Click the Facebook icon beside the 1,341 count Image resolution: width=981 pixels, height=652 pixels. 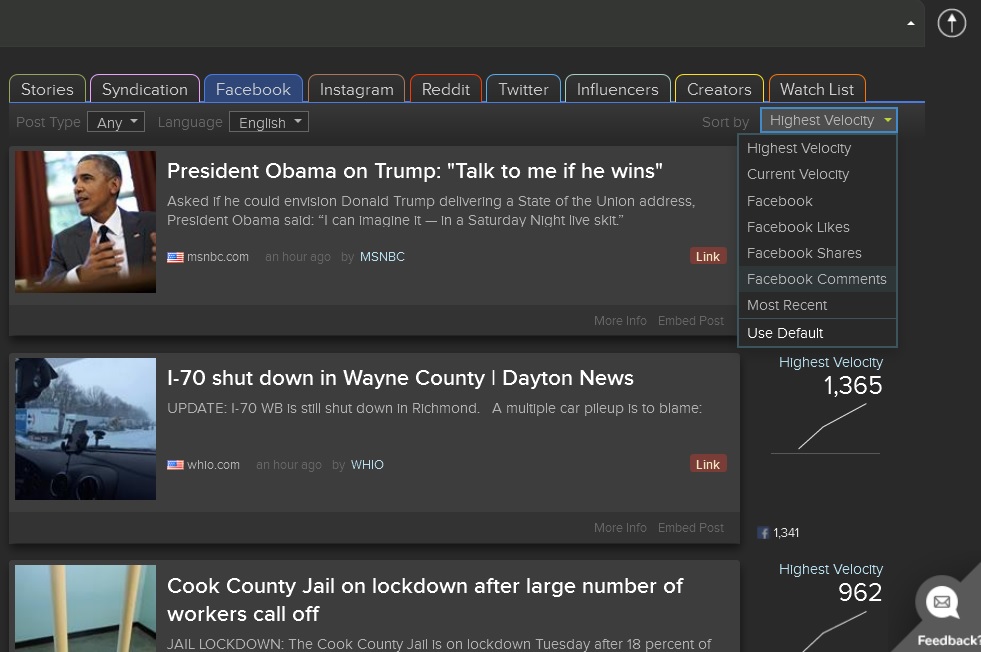(x=763, y=532)
